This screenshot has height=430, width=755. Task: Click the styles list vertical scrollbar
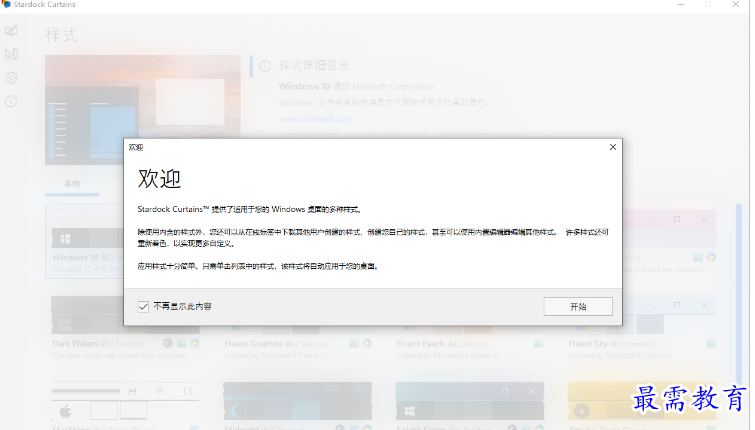coord(739,294)
